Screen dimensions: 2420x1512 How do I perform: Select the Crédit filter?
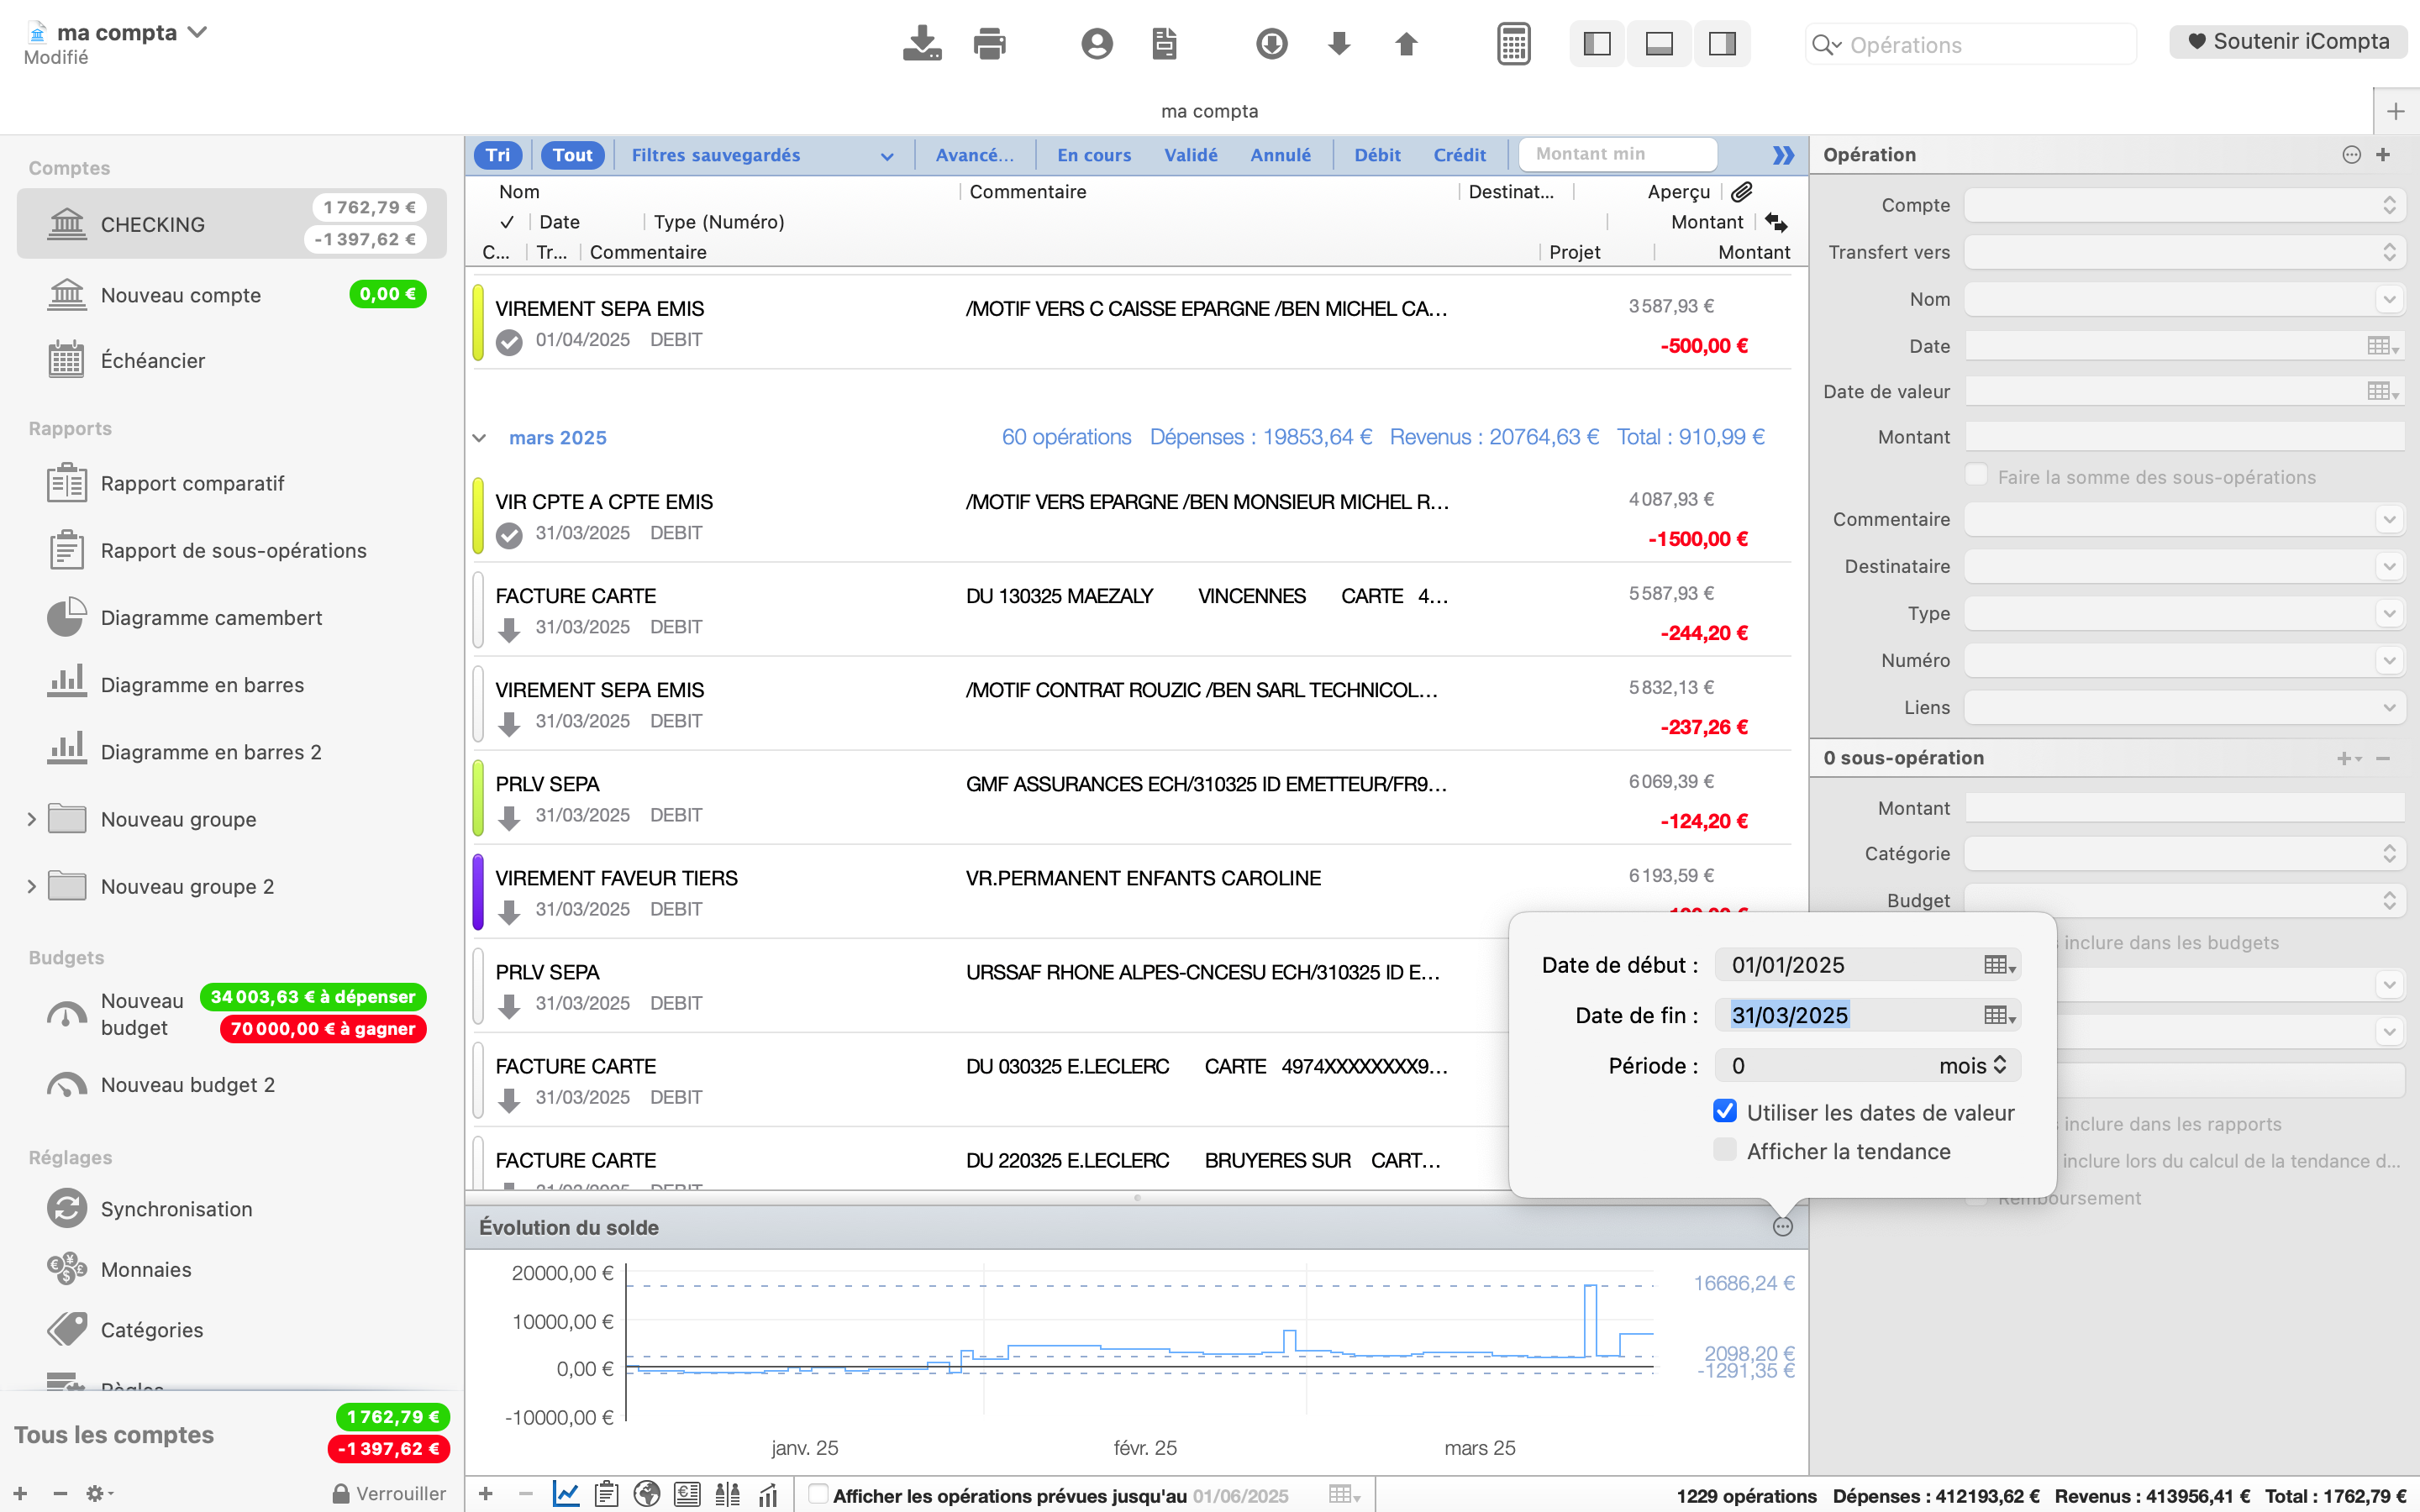[x=1459, y=155]
